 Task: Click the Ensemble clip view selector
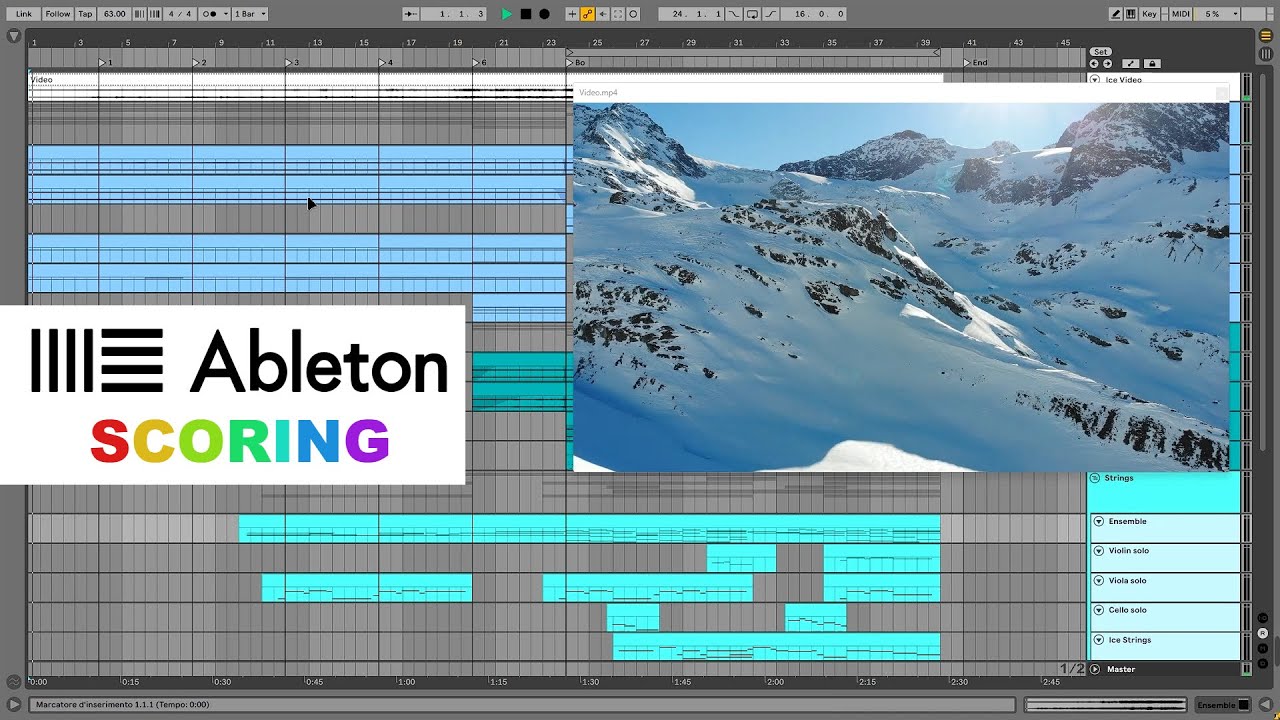click(x=1223, y=705)
